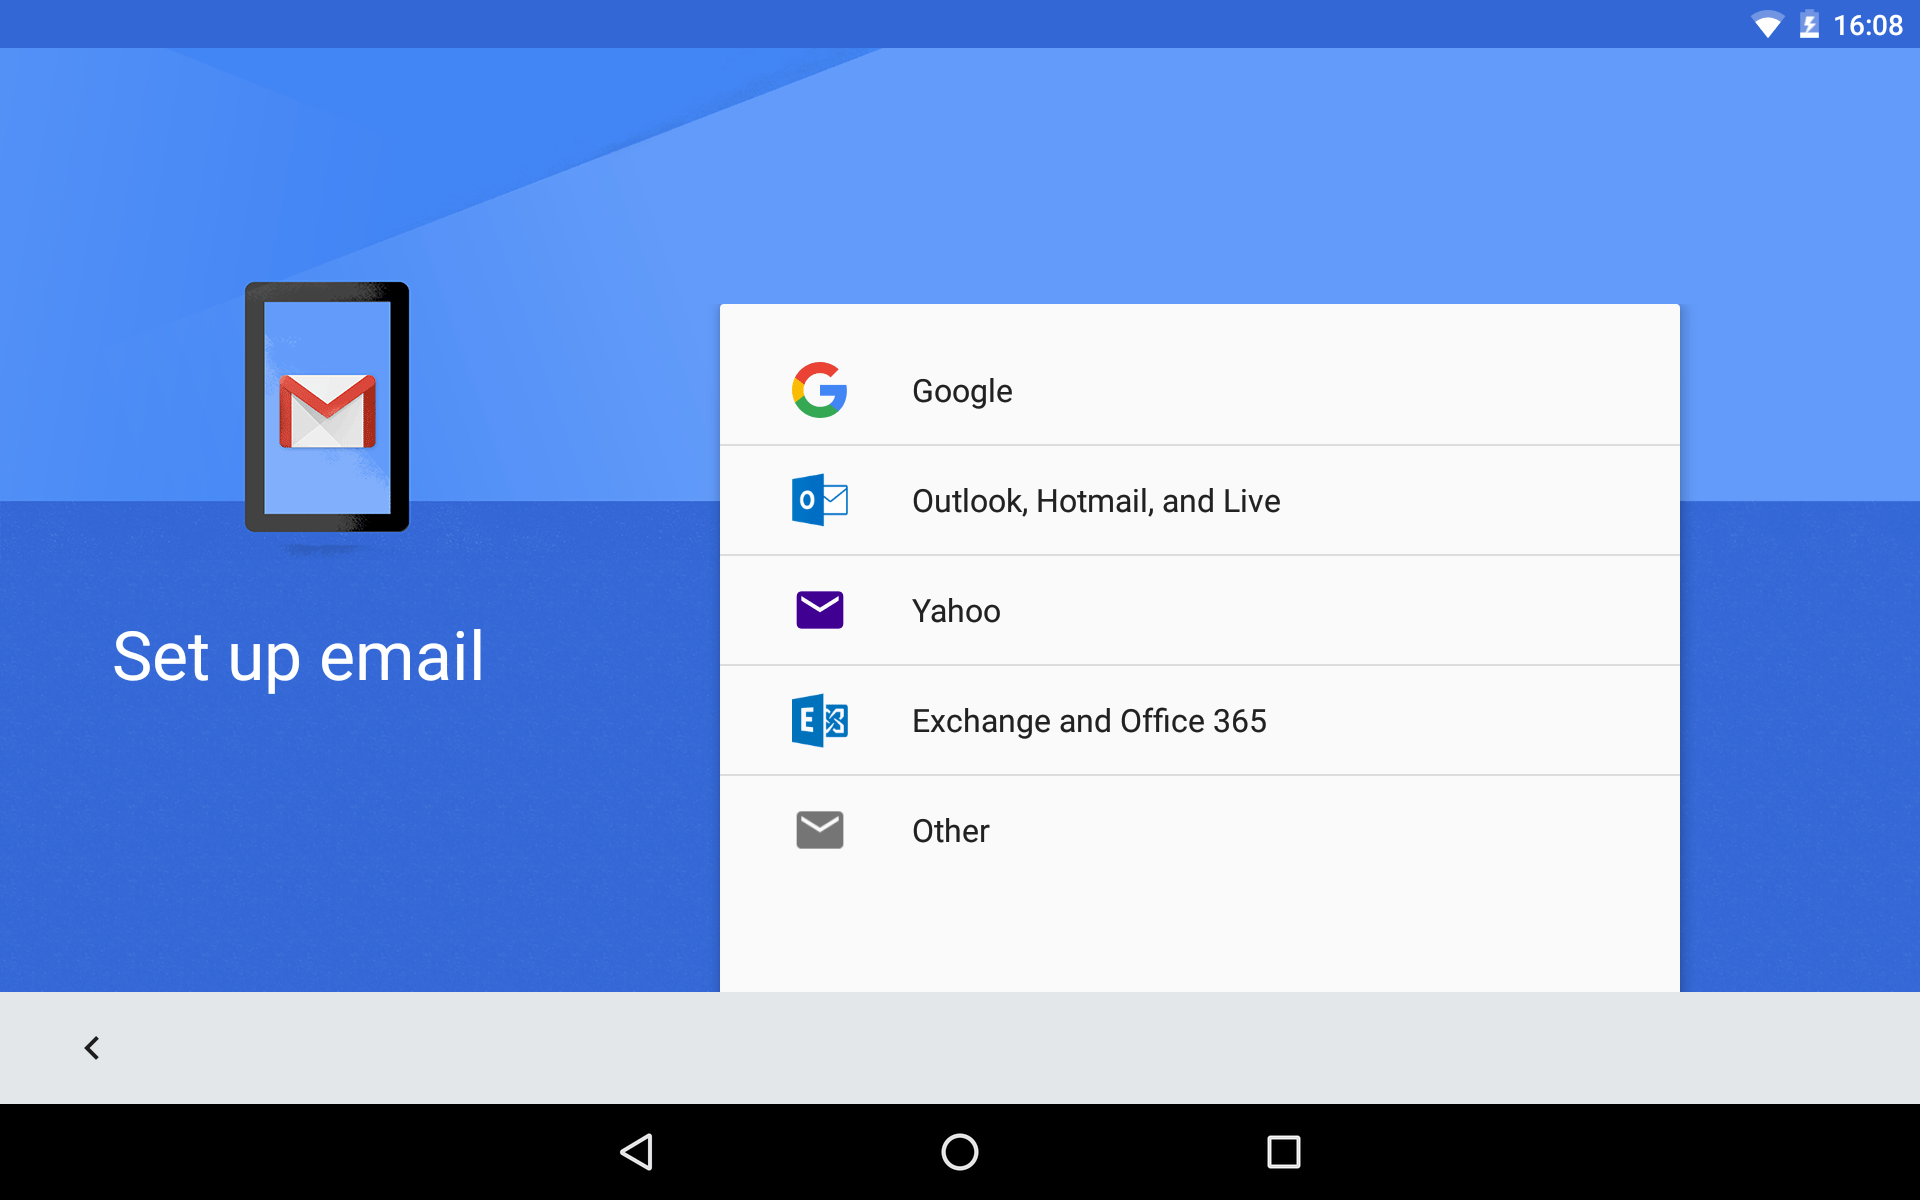Click the charging battery icon
This screenshot has height=1200, width=1920.
click(x=1812, y=24)
